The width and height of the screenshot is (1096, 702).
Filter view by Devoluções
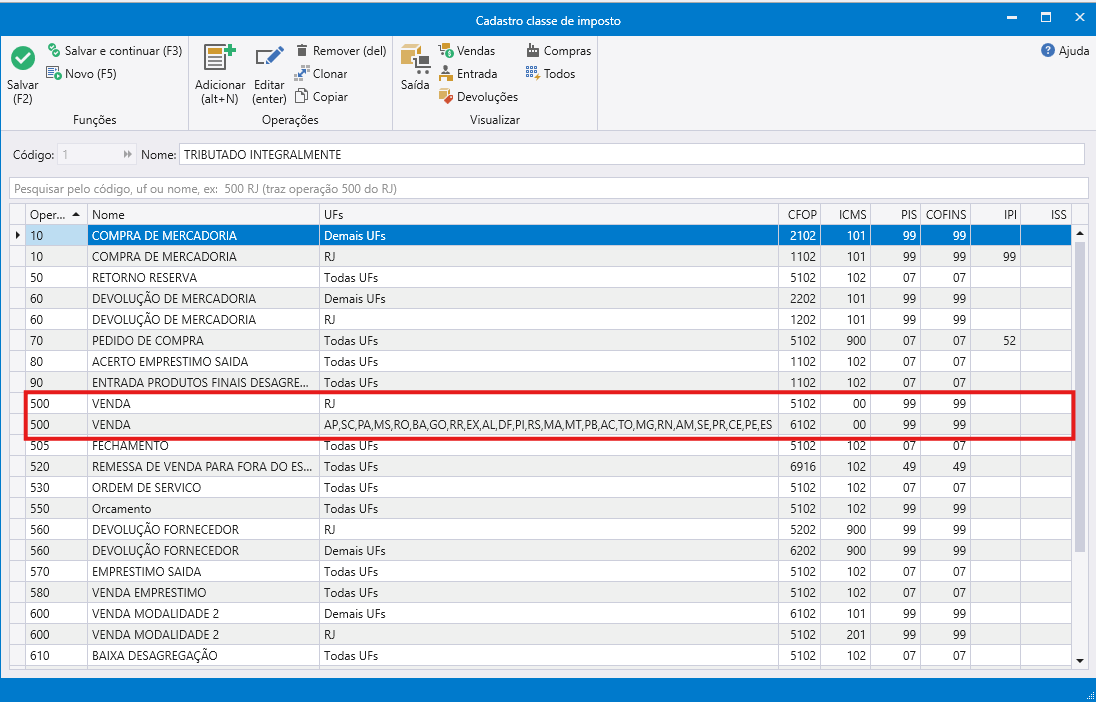click(x=479, y=96)
